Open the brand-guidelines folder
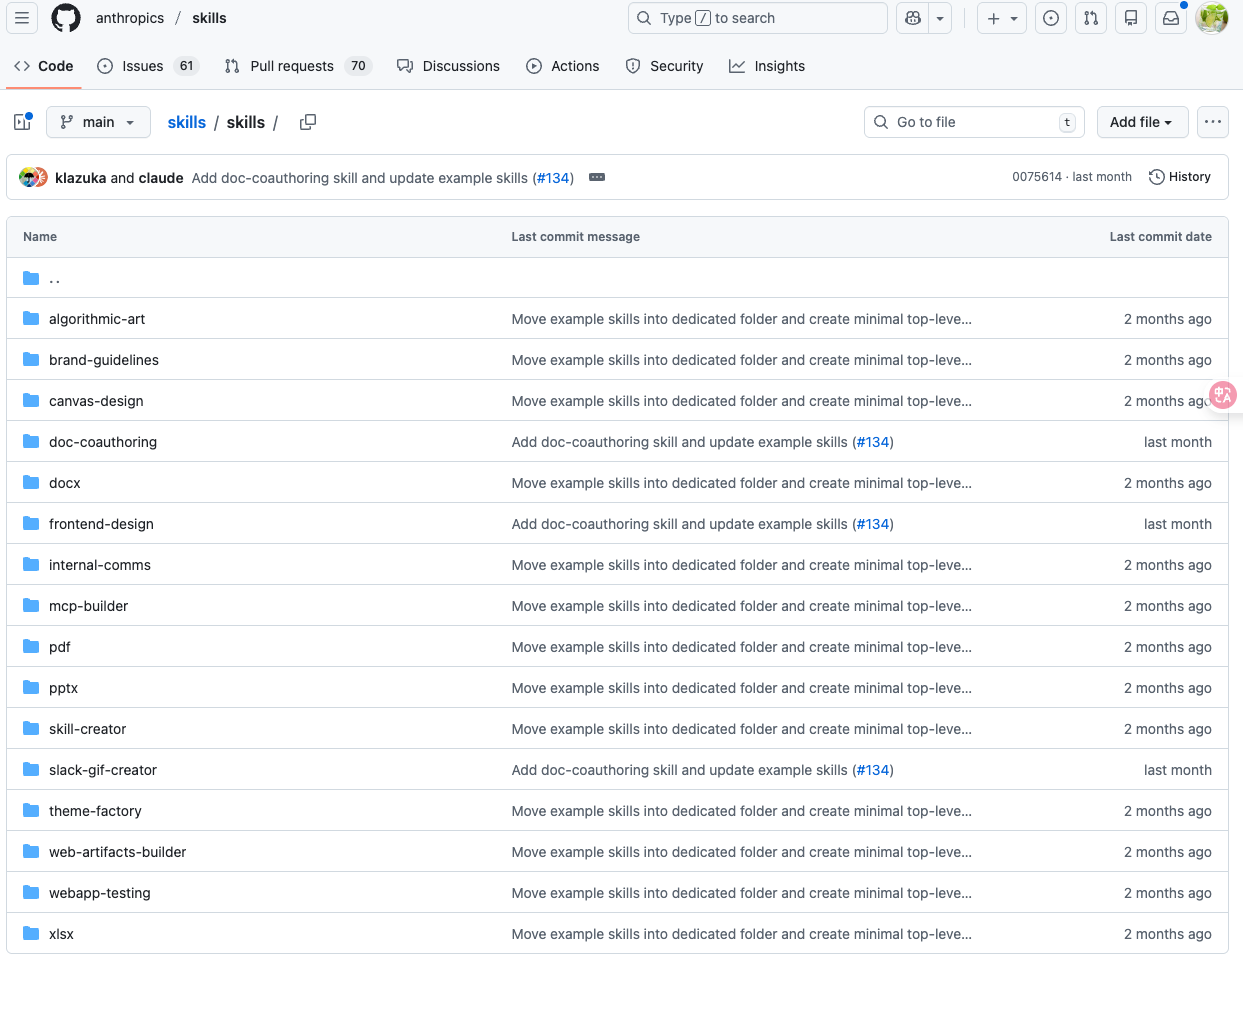Viewport: 1243px width, 1013px height. point(104,360)
